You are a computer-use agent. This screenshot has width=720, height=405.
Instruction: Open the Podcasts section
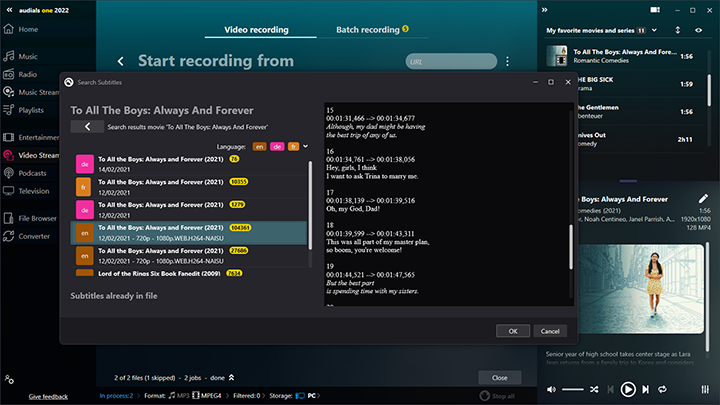[x=25, y=173]
